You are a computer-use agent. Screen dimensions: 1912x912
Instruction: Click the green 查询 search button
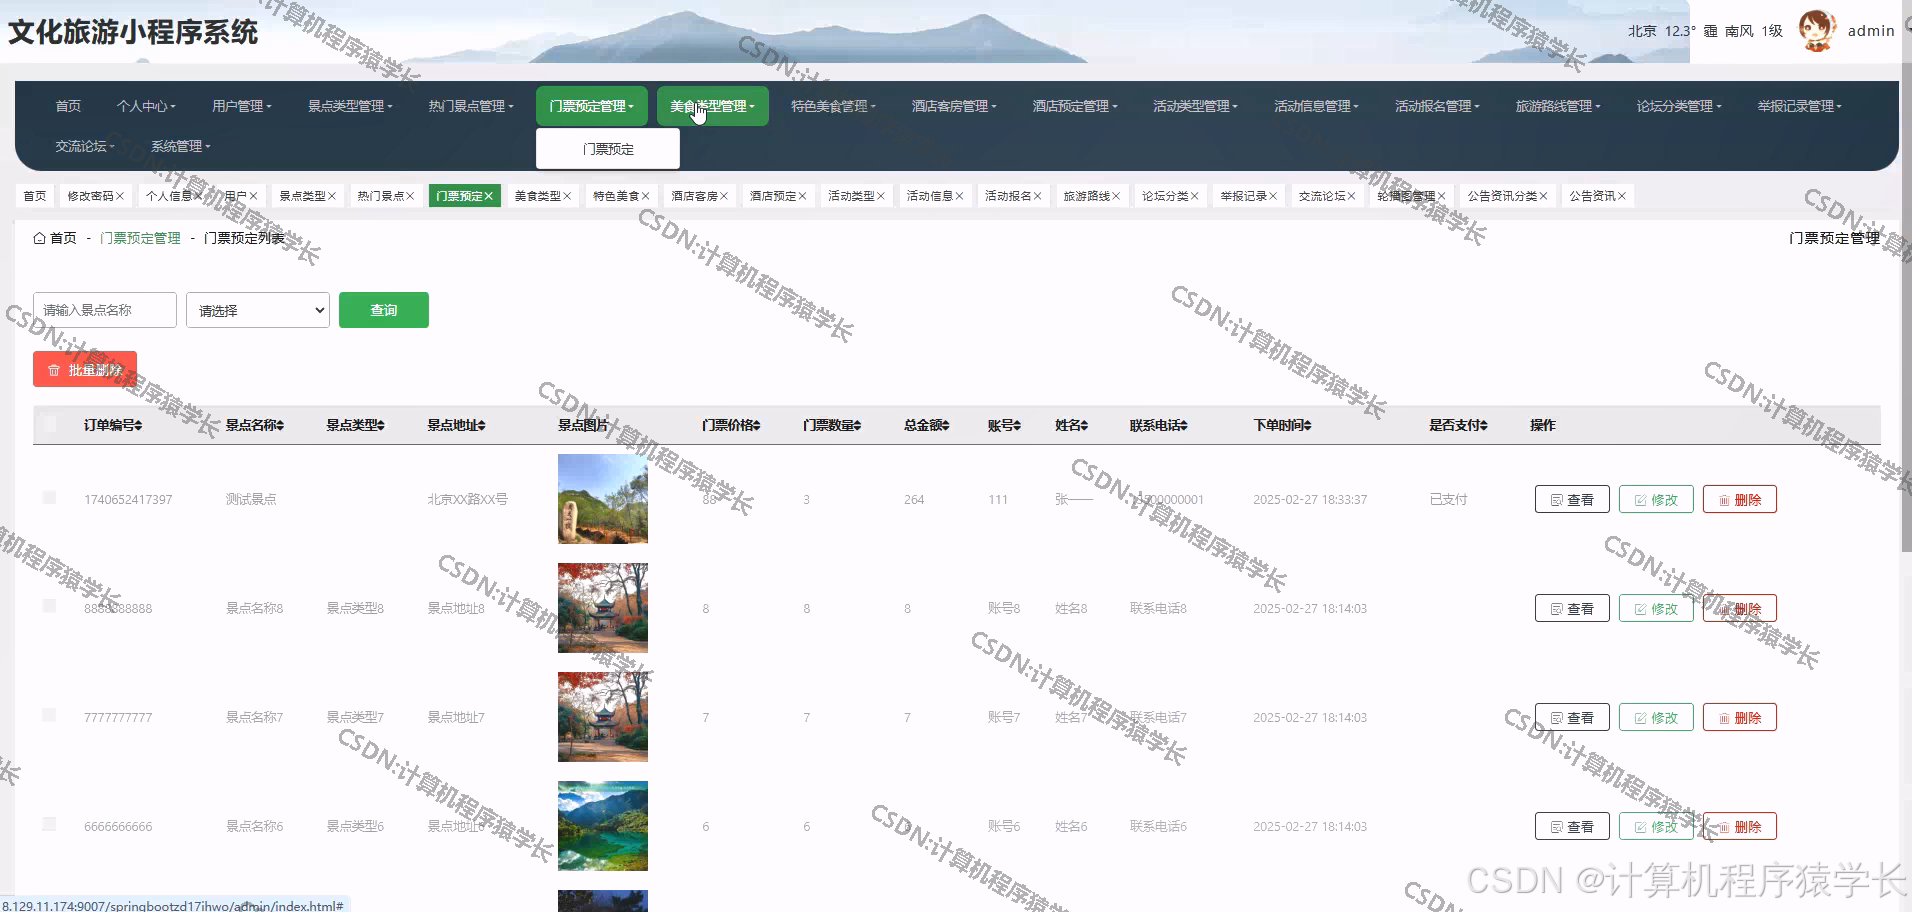(384, 310)
